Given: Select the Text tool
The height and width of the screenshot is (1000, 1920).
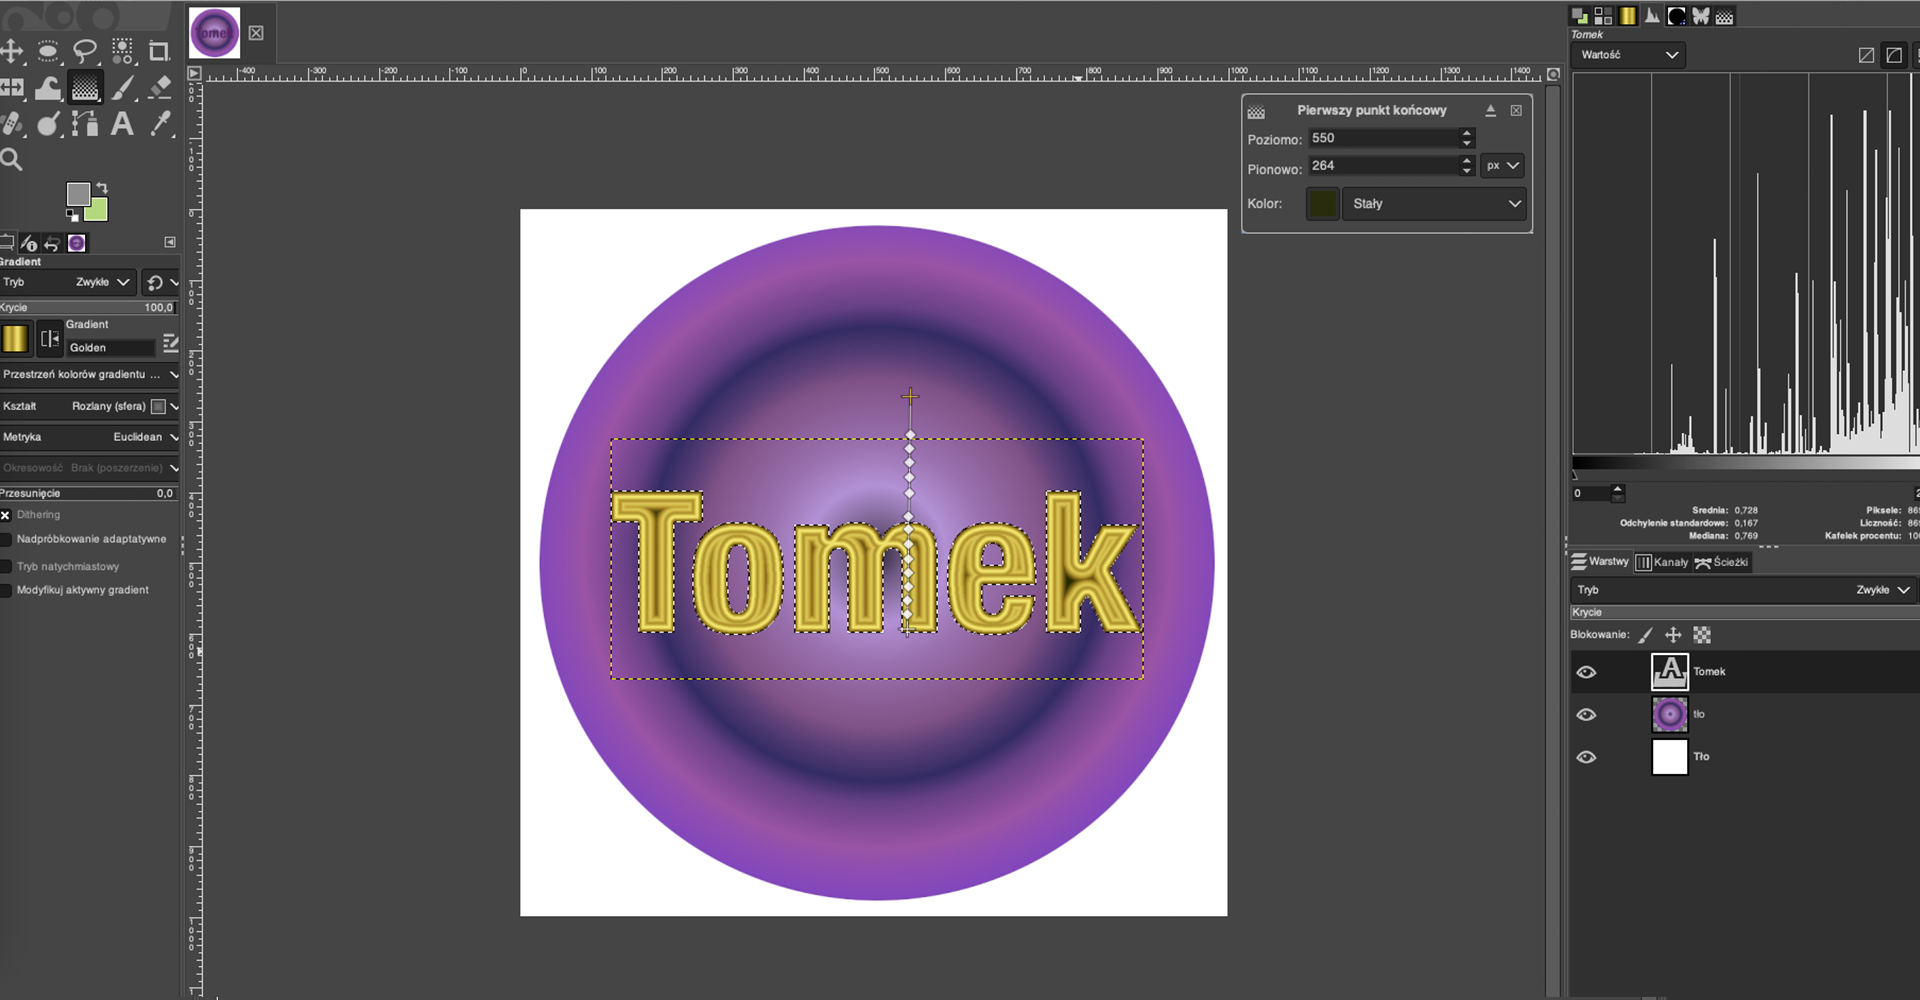Looking at the screenshot, I should [122, 124].
